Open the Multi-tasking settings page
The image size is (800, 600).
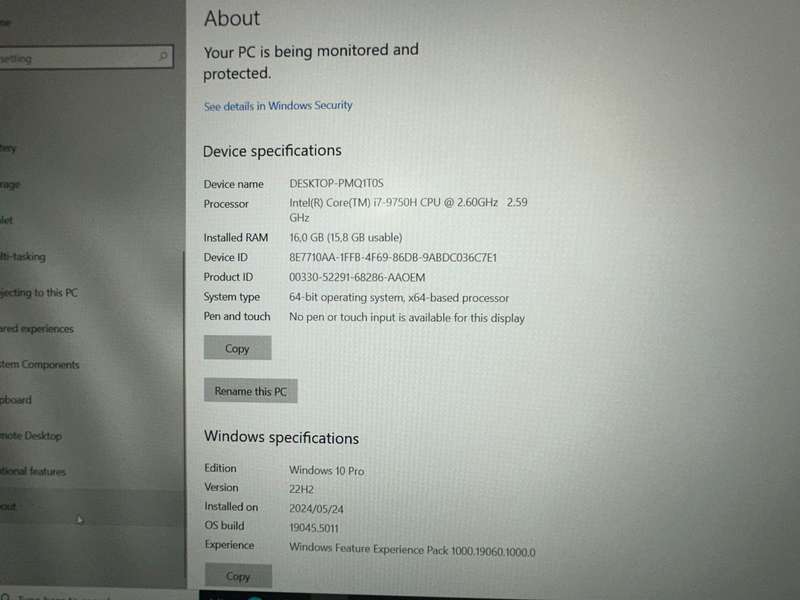[x=23, y=256]
